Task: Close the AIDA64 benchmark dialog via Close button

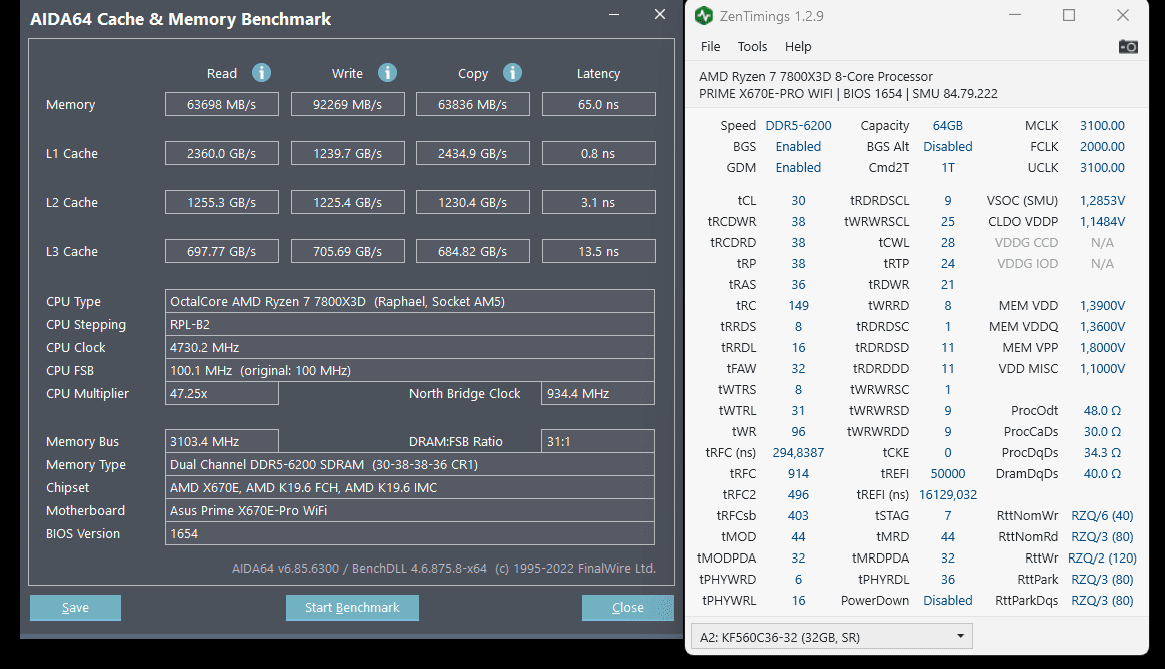Action: pyautogui.click(x=628, y=607)
